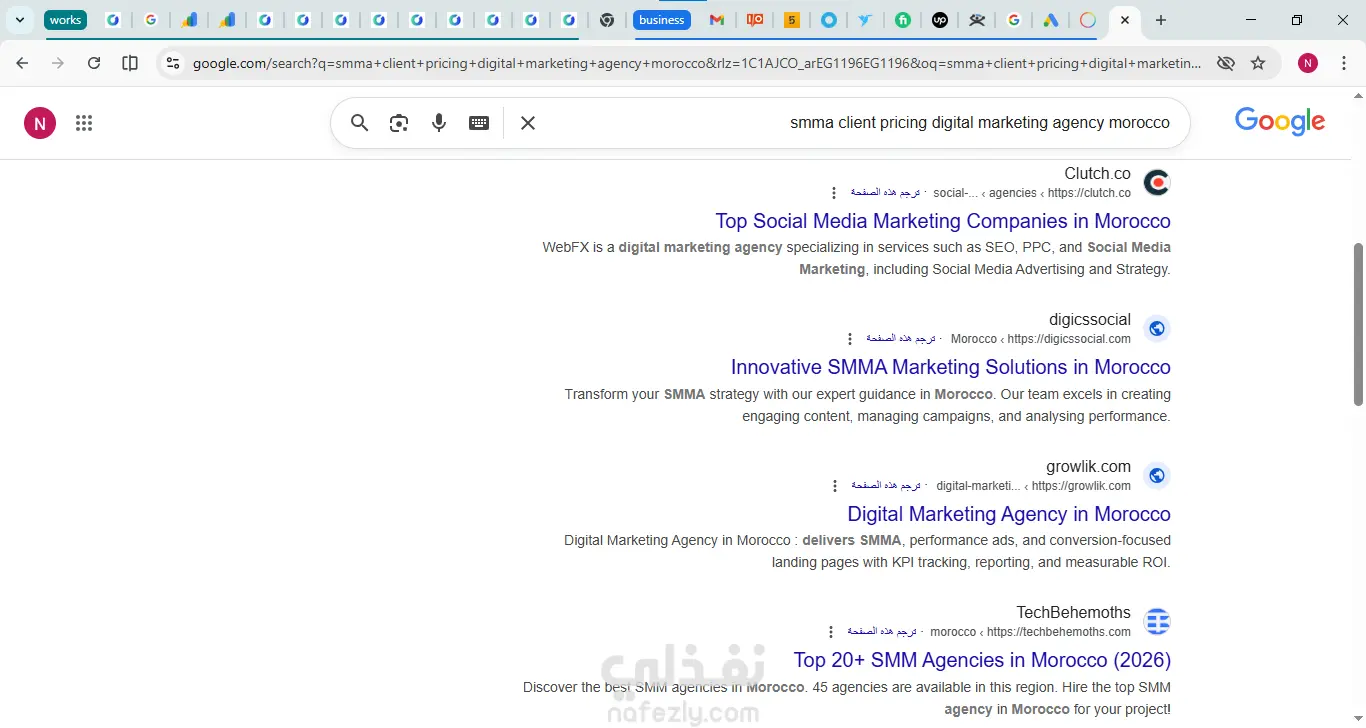Click the 'https://digicssocial.com' breadcrumb URL

coord(1069,339)
